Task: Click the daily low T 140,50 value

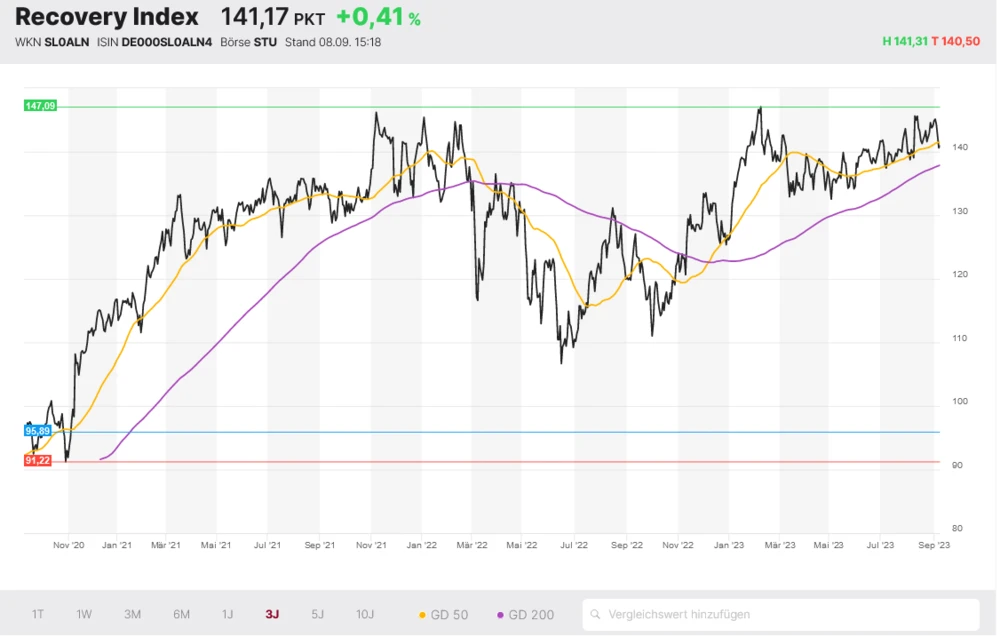Action: click(958, 41)
